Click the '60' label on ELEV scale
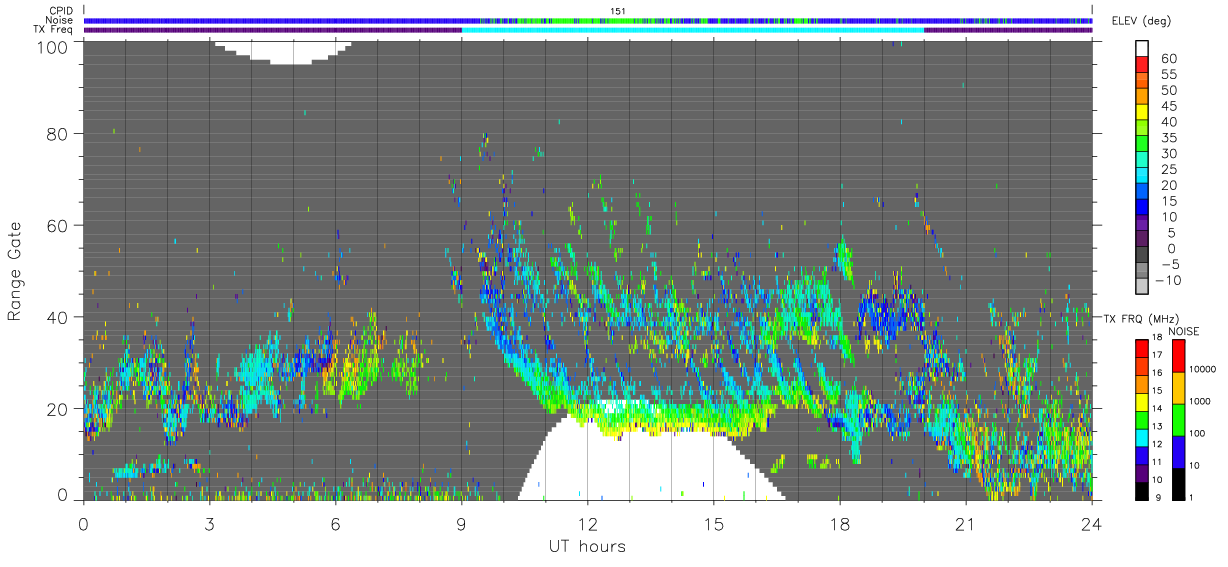The width and height of the screenshot is (1228, 567). coord(1167,59)
